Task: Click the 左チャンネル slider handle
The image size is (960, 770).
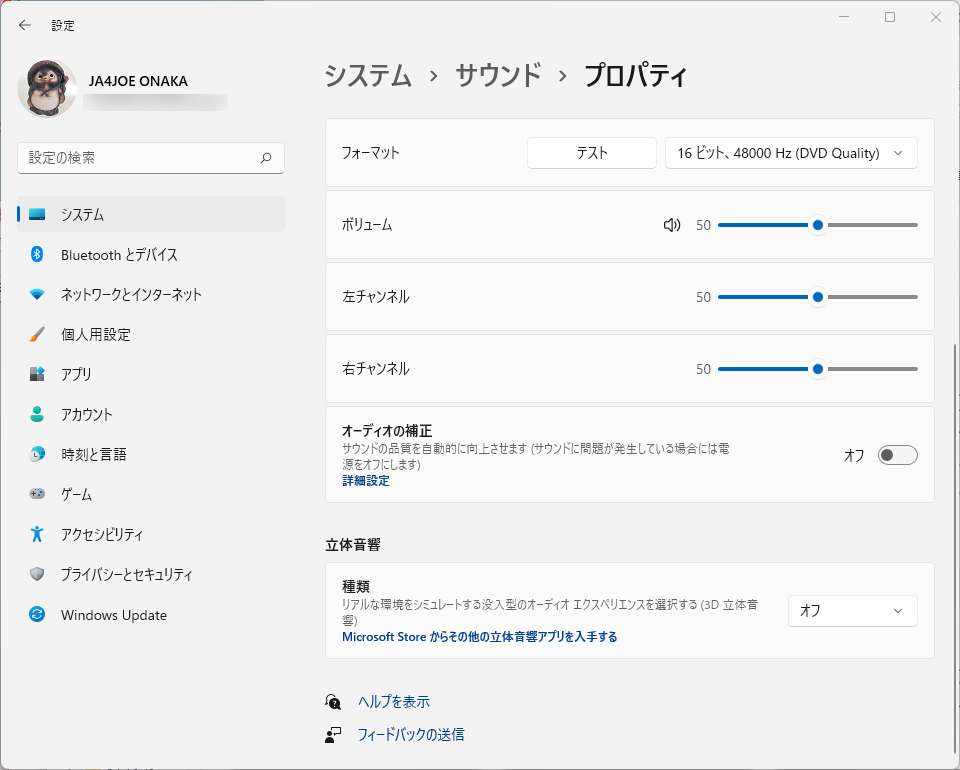Action: [x=818, y=297]
